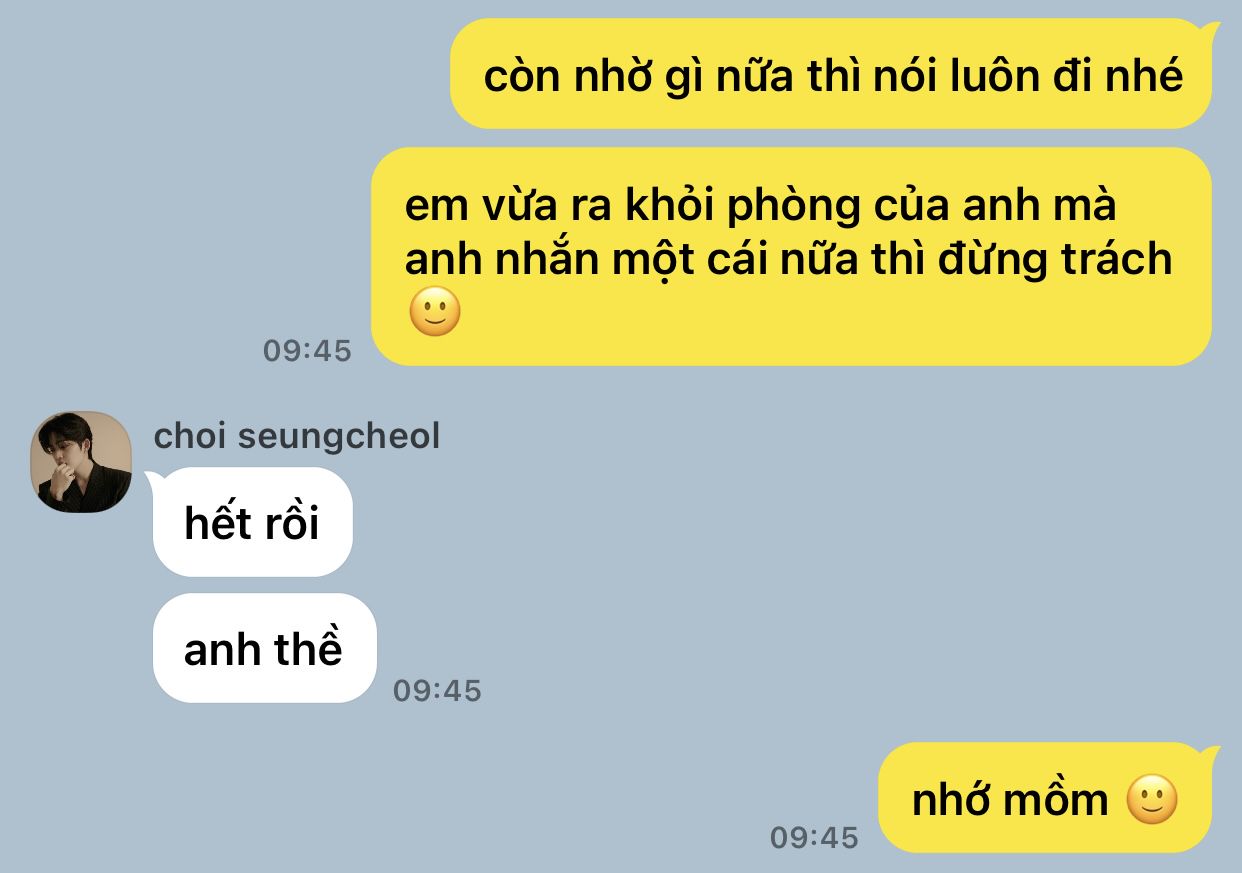1242x873 pixels.
Task: Click the tail of the 'hết rồi' bubble
Action: (158, 482)
